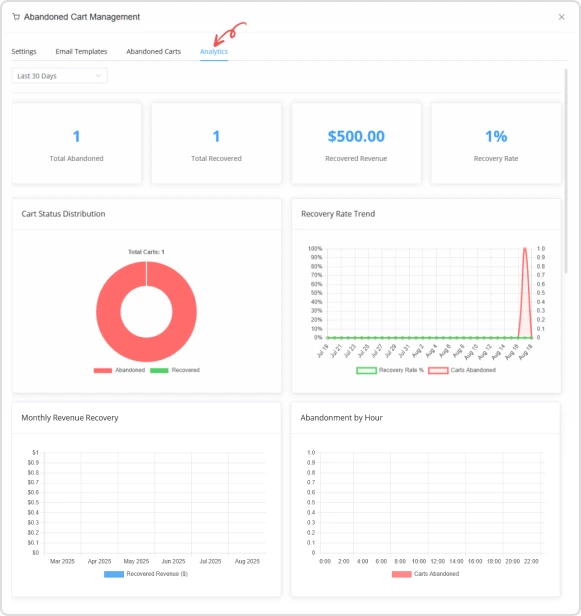The height and width of the screenshot is (616, 581).
Task: Click the Abandonment by Hour heading
Action: tap(342, 418)
